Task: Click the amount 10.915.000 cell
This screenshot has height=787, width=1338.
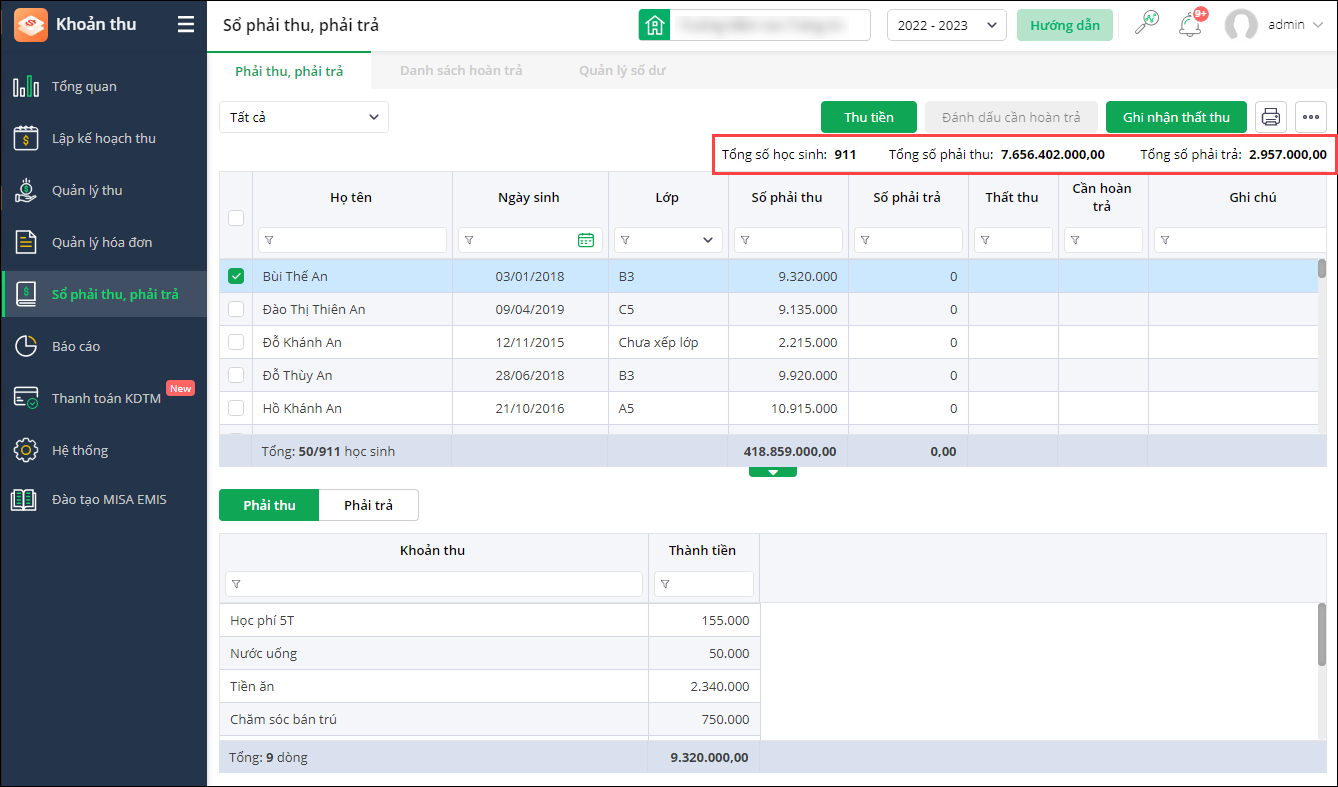Action: tap(788, 408)
